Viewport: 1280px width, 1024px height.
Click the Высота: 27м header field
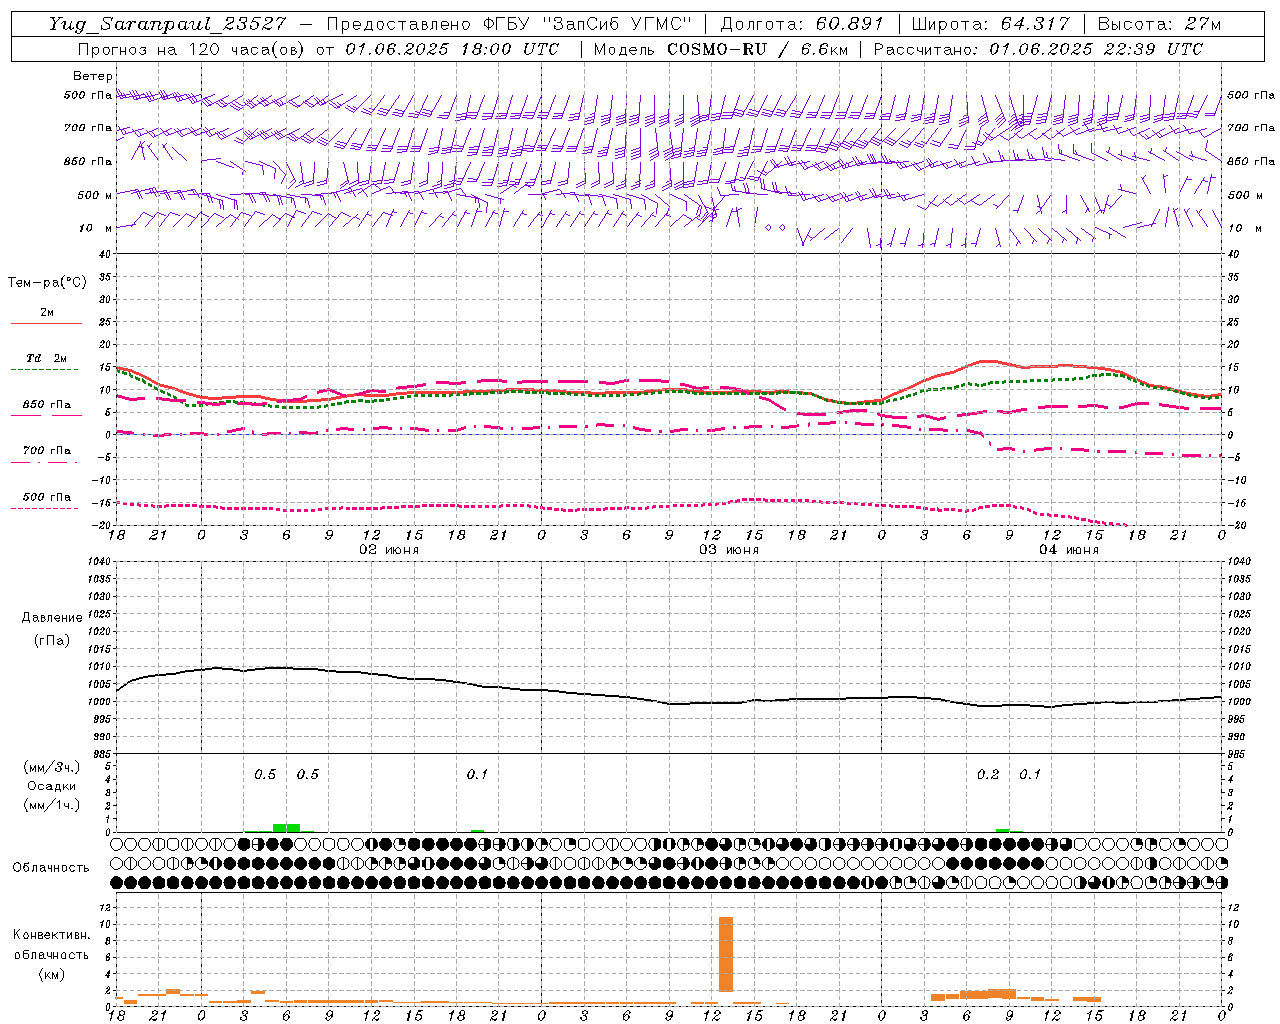click(1160, 24)
